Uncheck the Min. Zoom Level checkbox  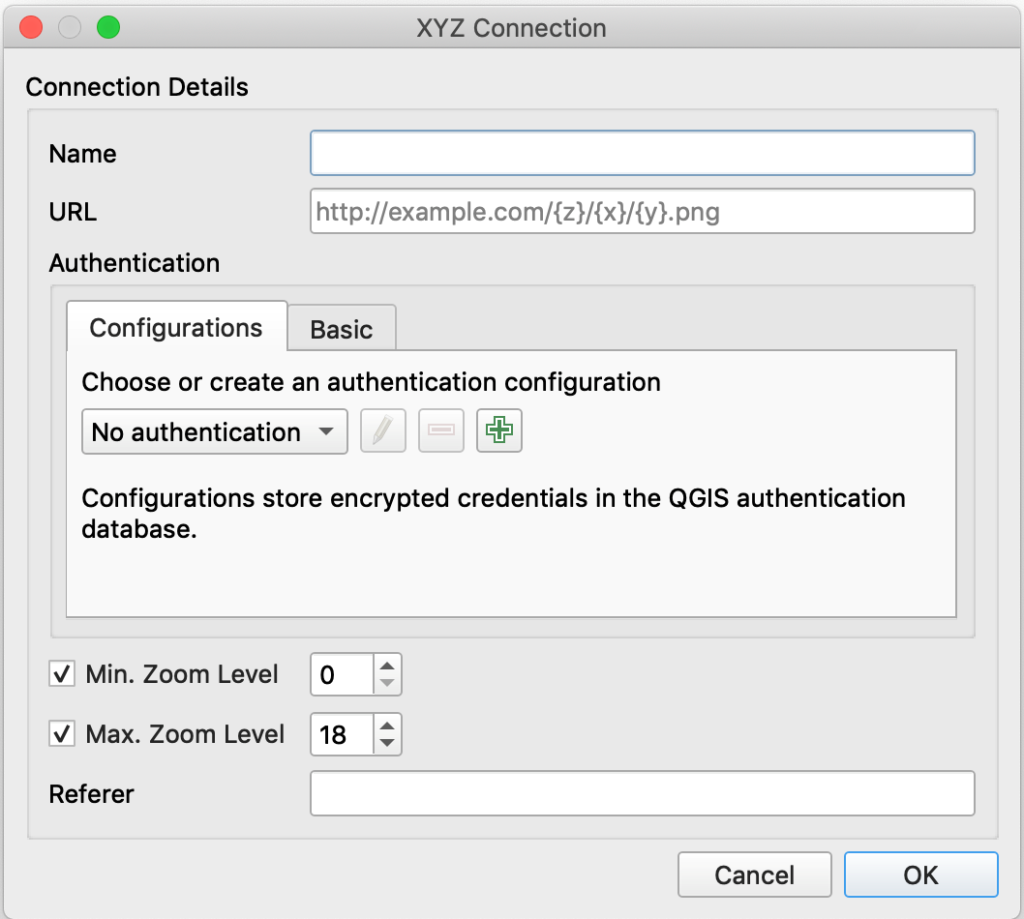click(x=61, y=673)
